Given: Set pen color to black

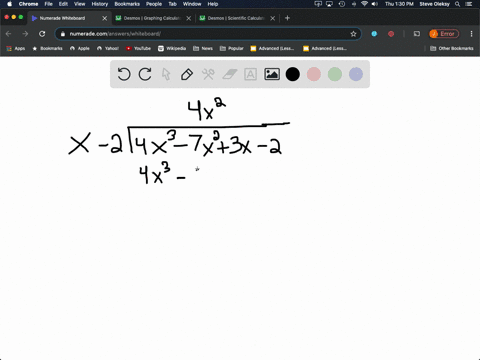Looking at the screenshot, I should 293,74.
